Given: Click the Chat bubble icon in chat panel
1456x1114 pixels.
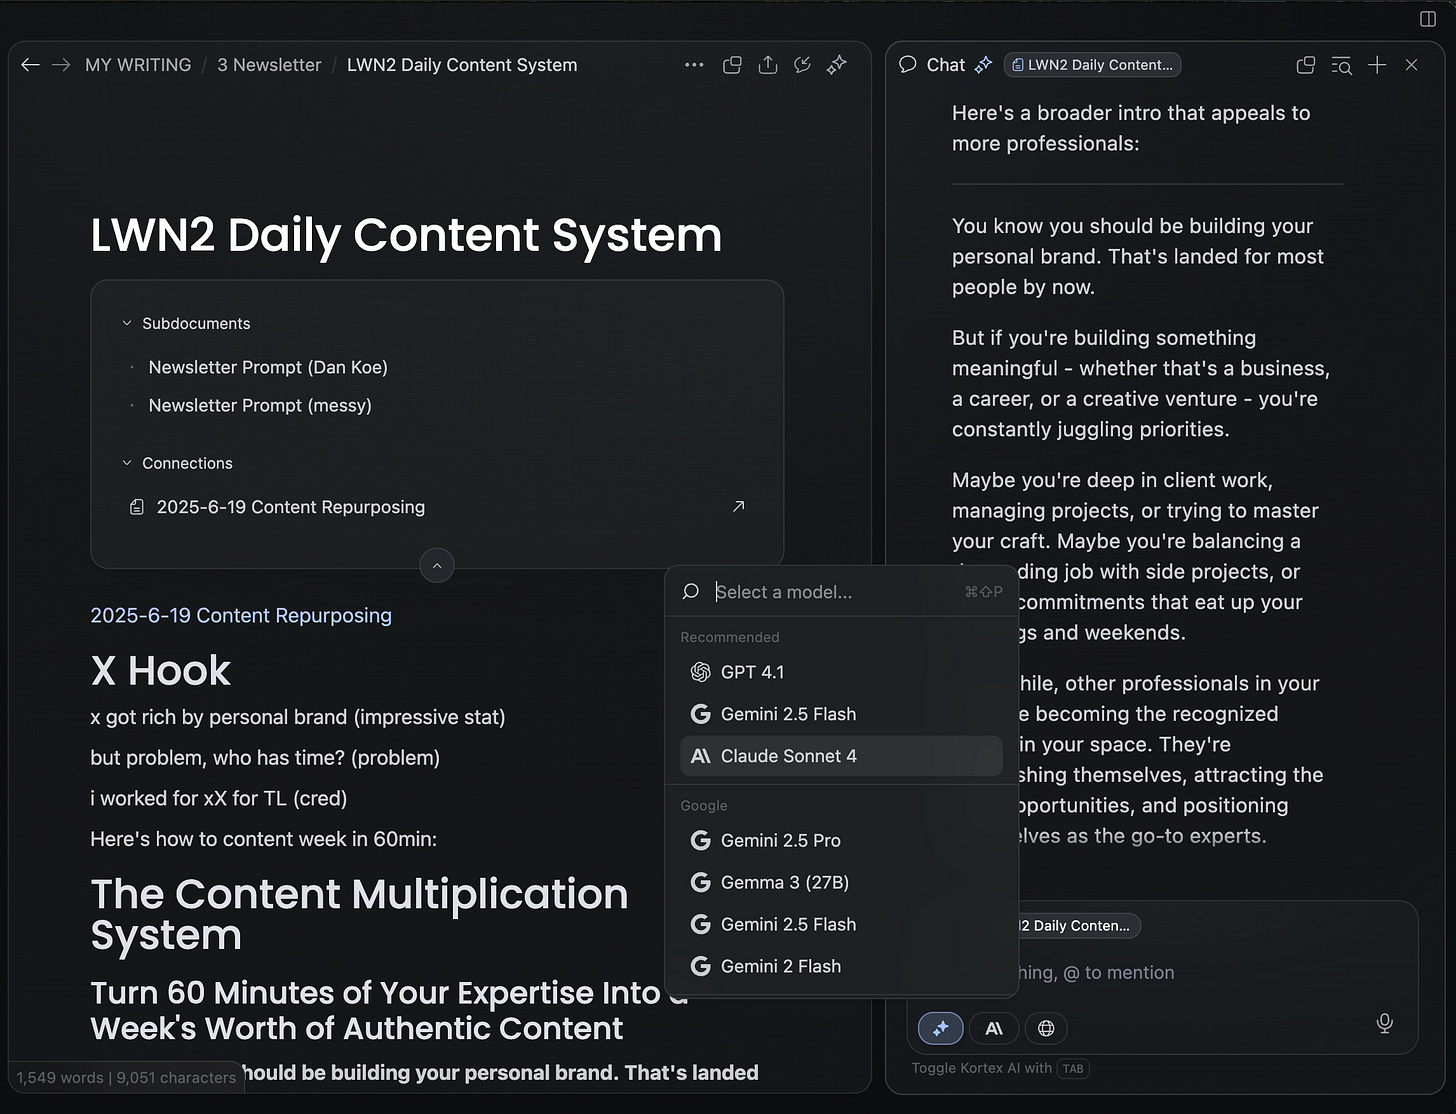Looking at the screenshot, I should pyautogui.click(x=908, y=65).
